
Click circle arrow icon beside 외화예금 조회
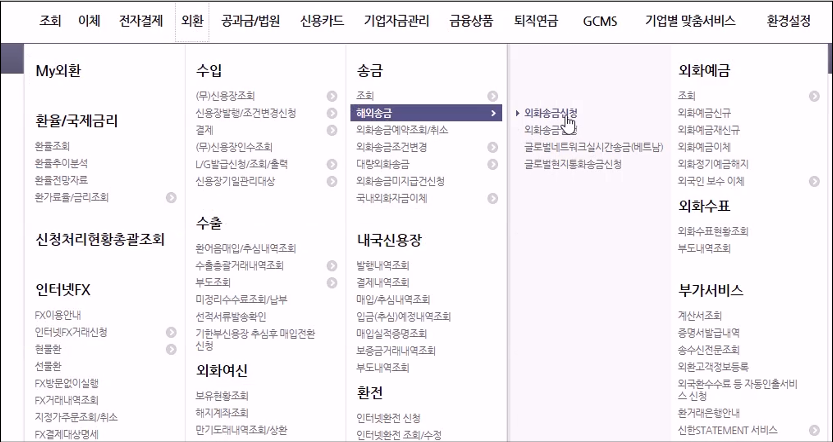point(814,96)
